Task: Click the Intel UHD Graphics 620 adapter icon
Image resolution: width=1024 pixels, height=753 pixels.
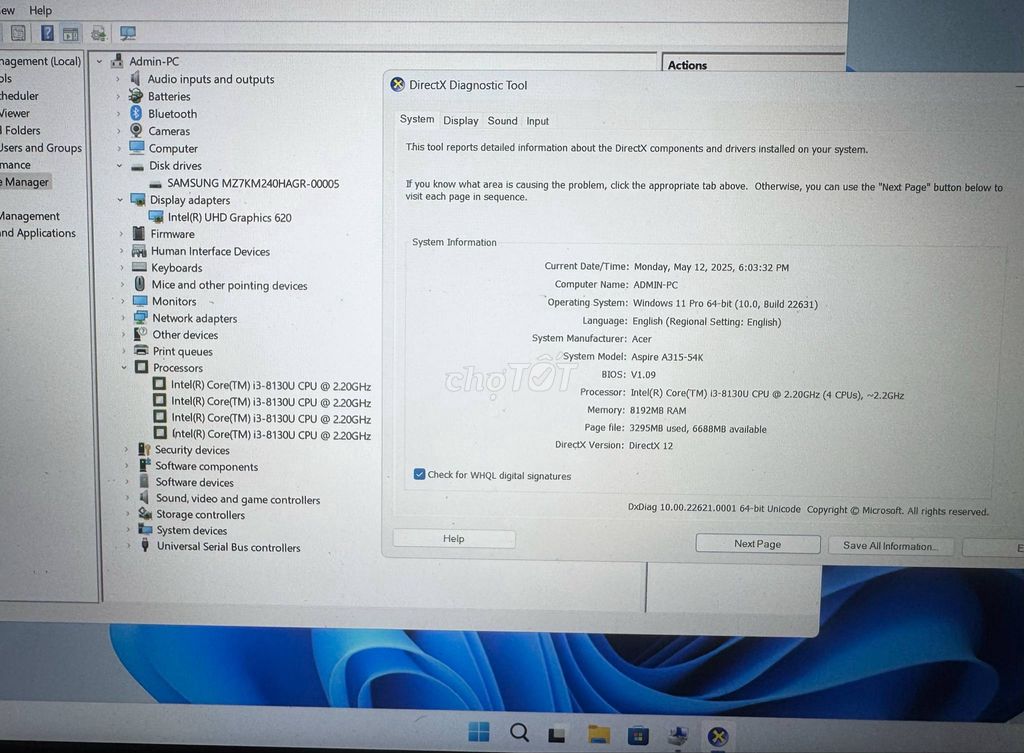Action: 156,217
